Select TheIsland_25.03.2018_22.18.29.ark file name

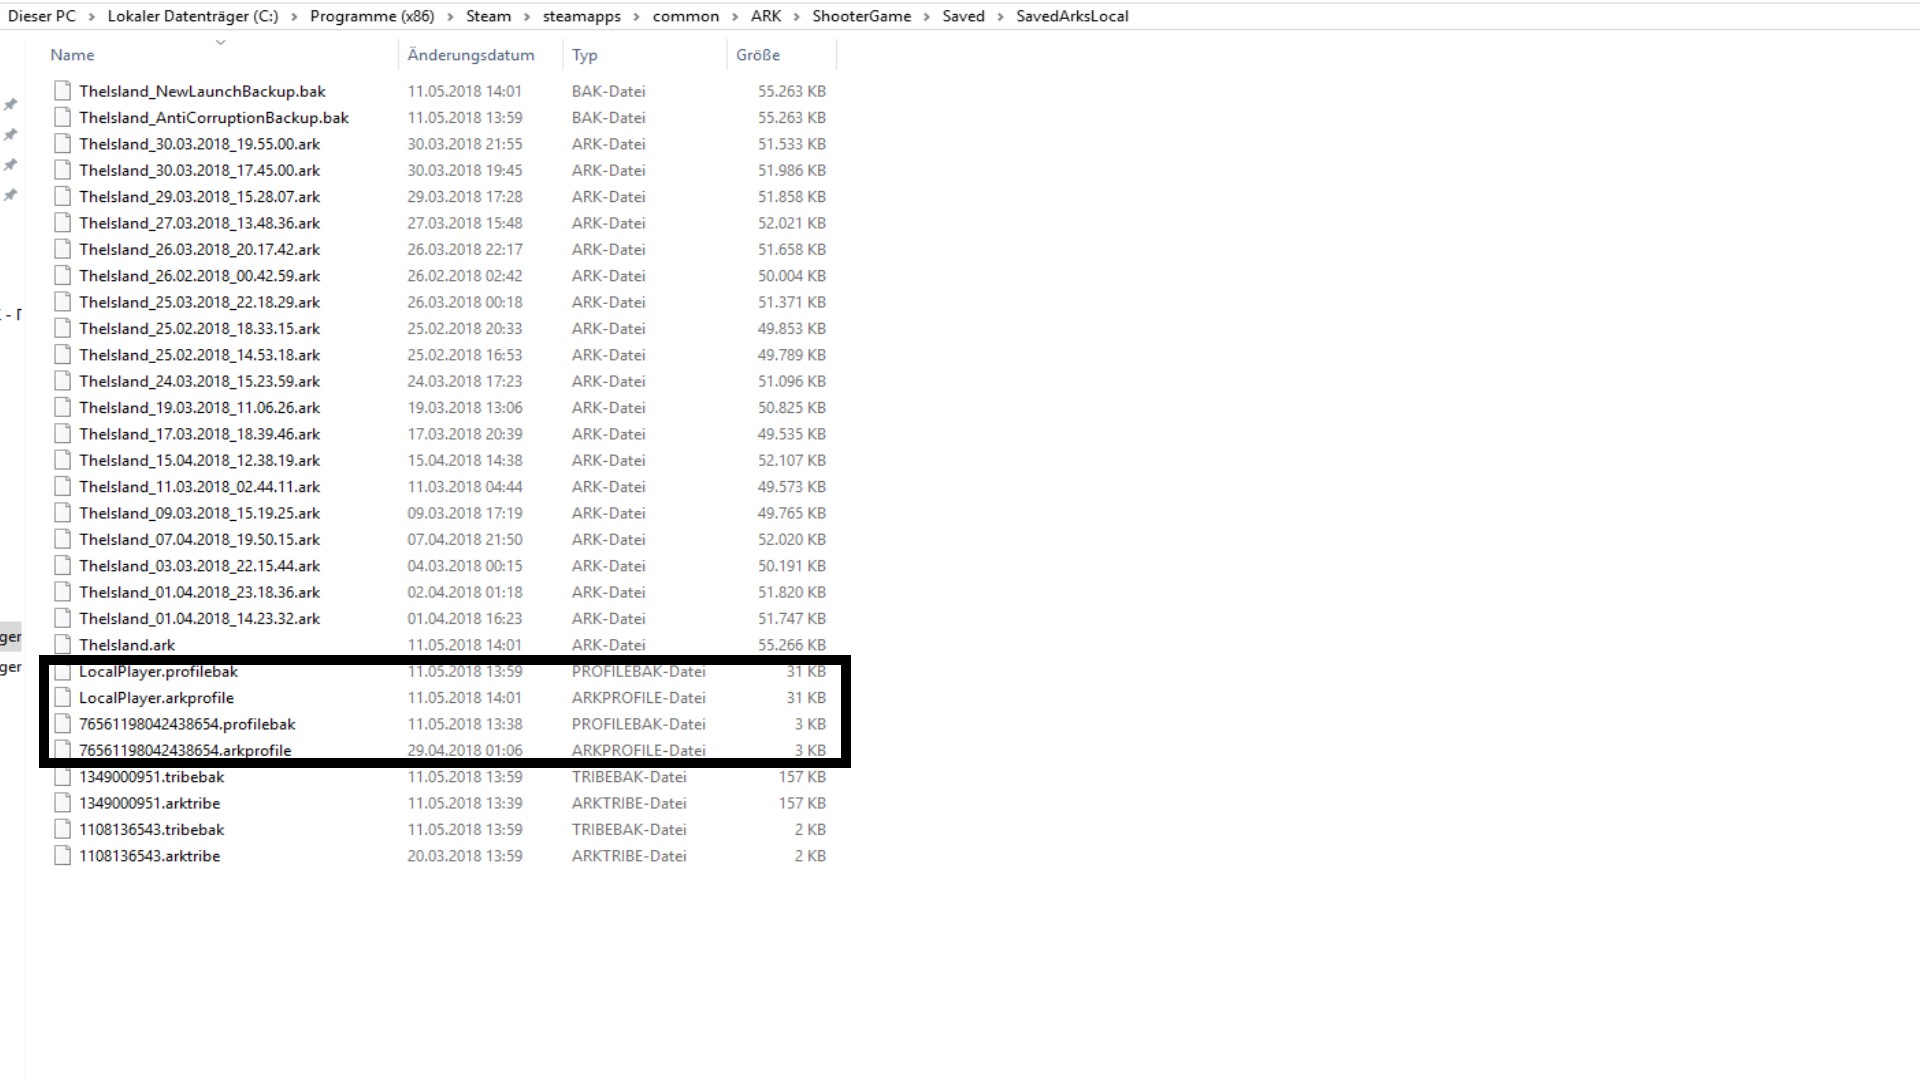(200, 302)
